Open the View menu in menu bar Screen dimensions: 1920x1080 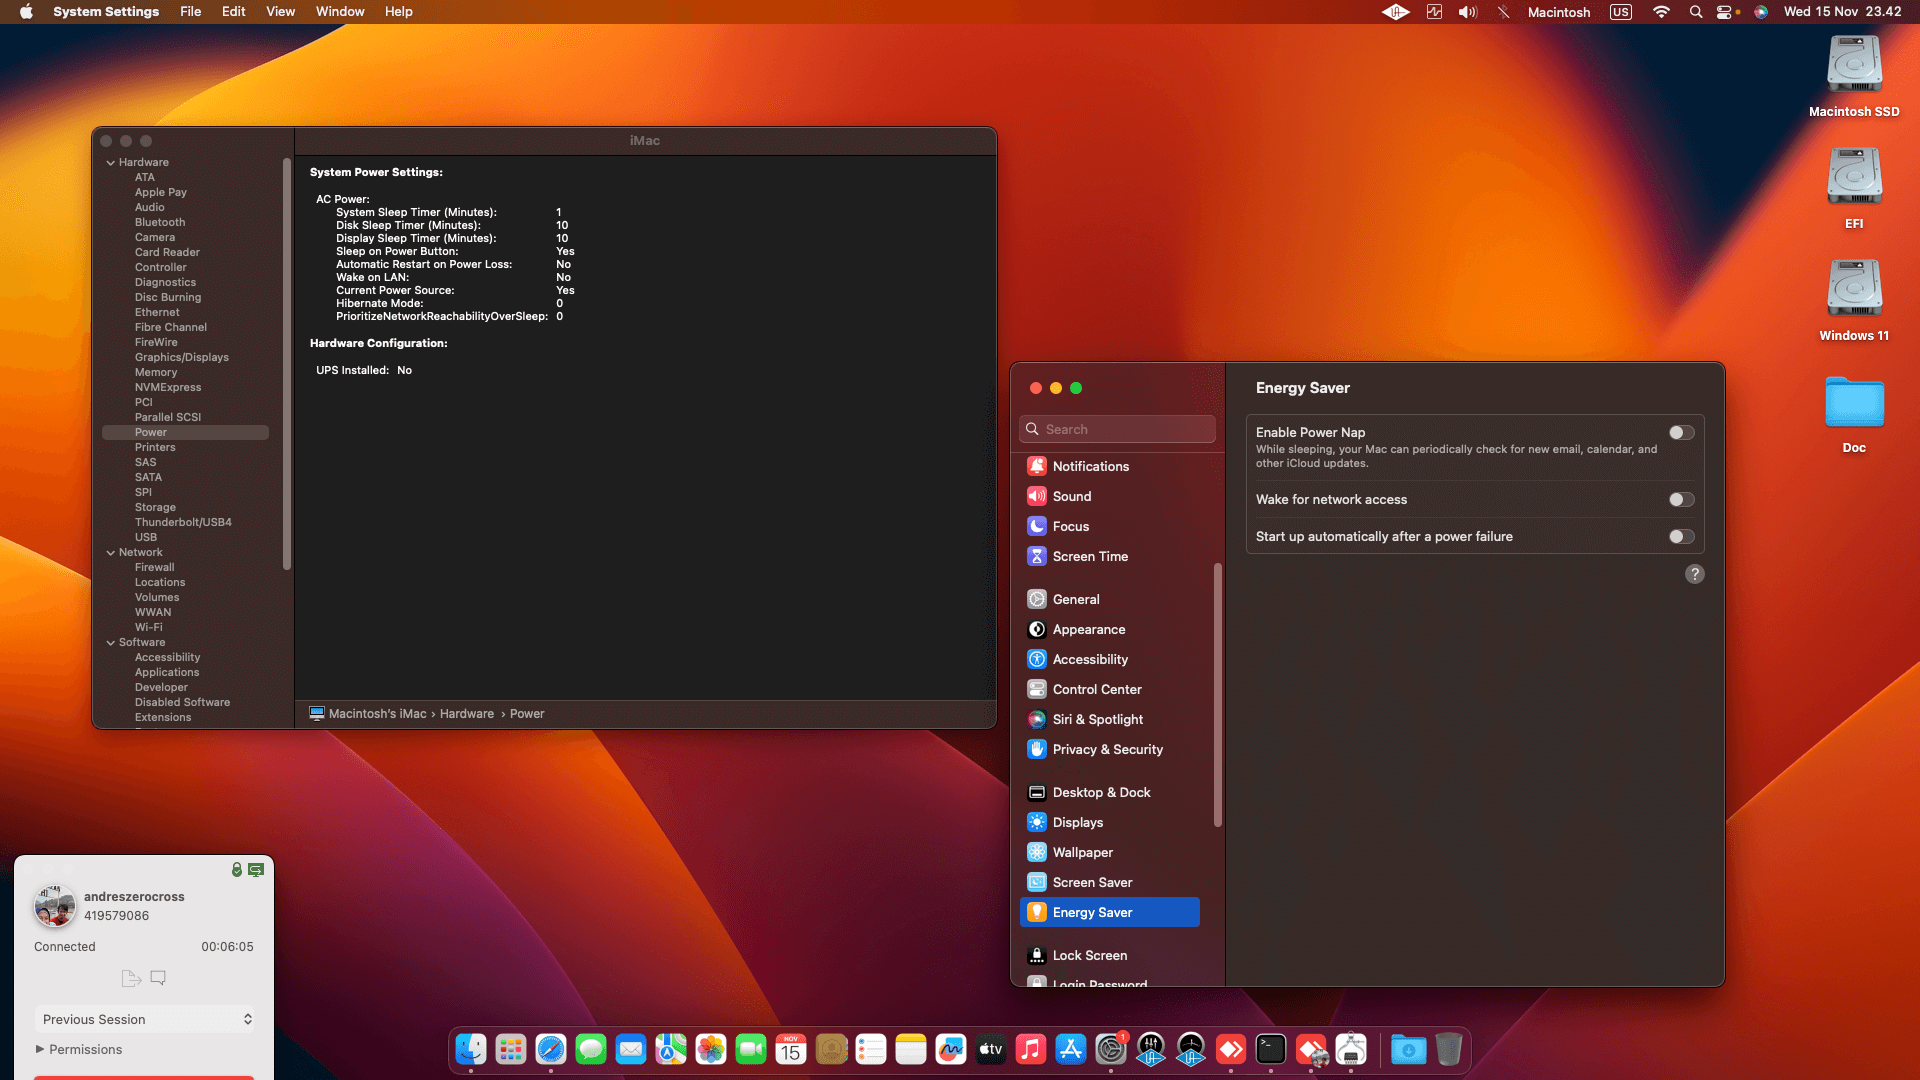click(x=280, y=12)
